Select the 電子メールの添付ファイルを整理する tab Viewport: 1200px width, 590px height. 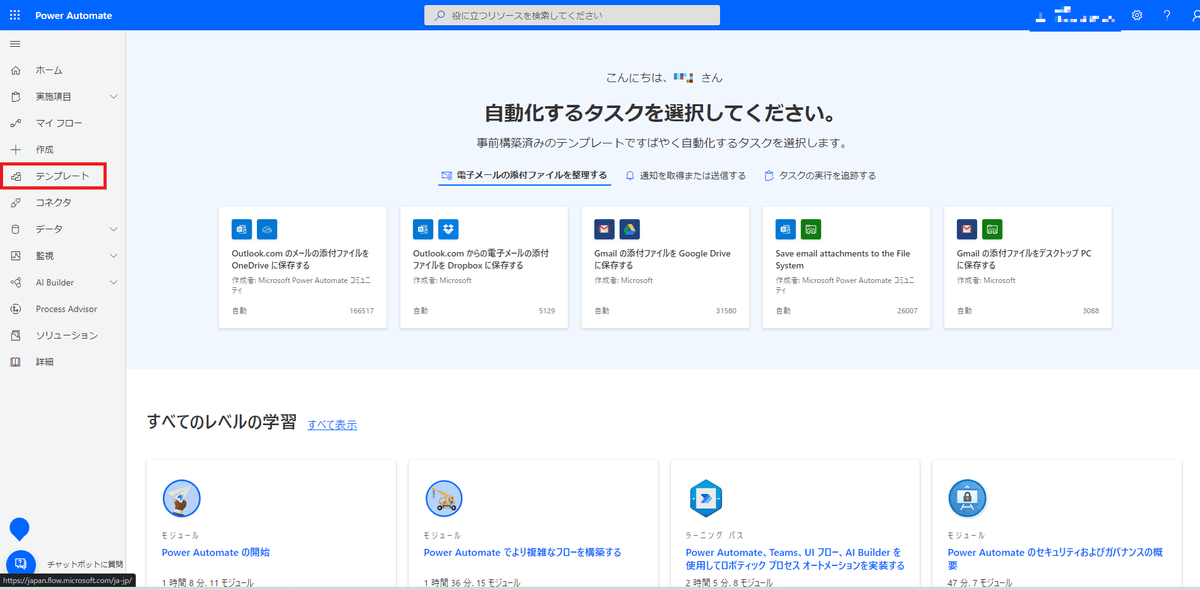coord(525,175)
